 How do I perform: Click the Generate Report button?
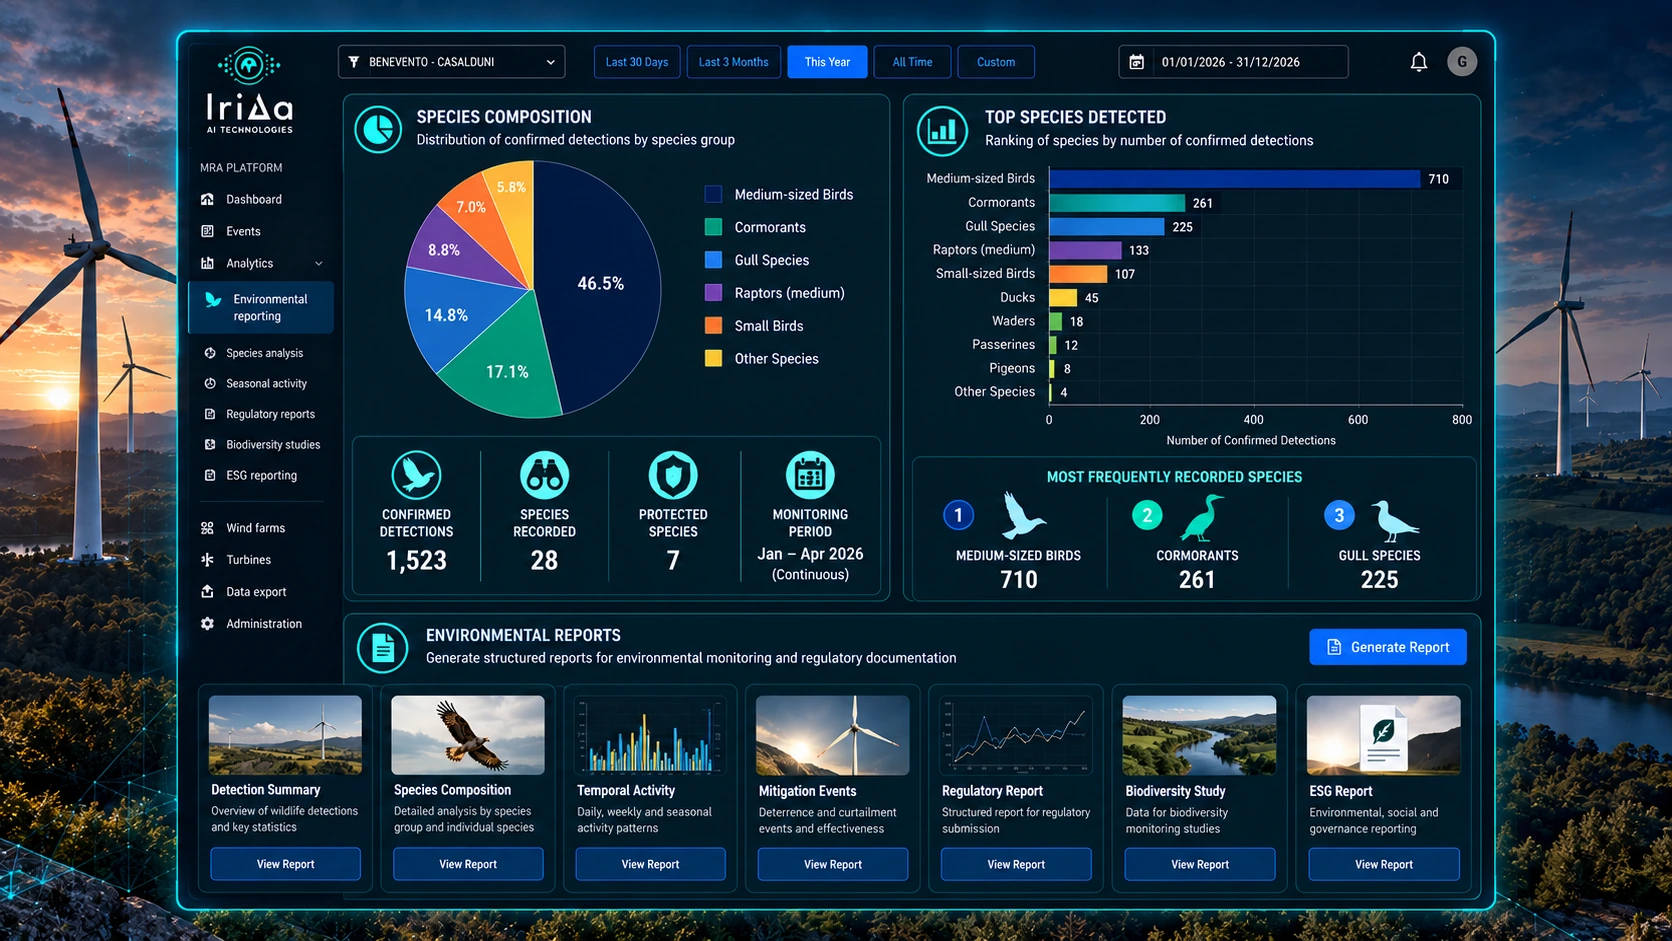tap(1388, 647)
